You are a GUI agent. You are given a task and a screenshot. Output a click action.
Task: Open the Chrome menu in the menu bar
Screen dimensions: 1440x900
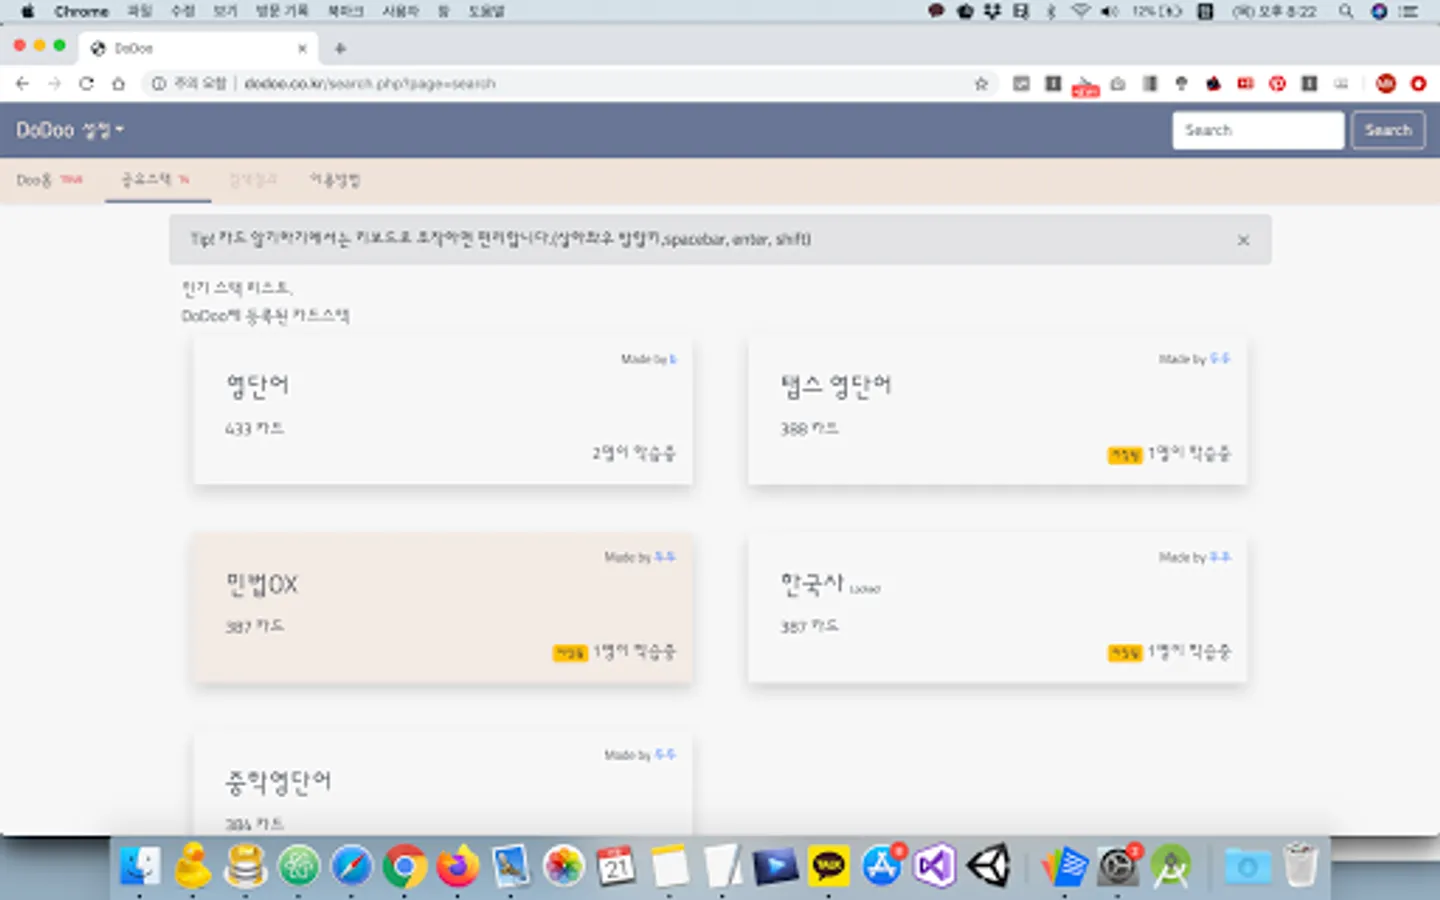pyautogui.click(x=81, y=11)
